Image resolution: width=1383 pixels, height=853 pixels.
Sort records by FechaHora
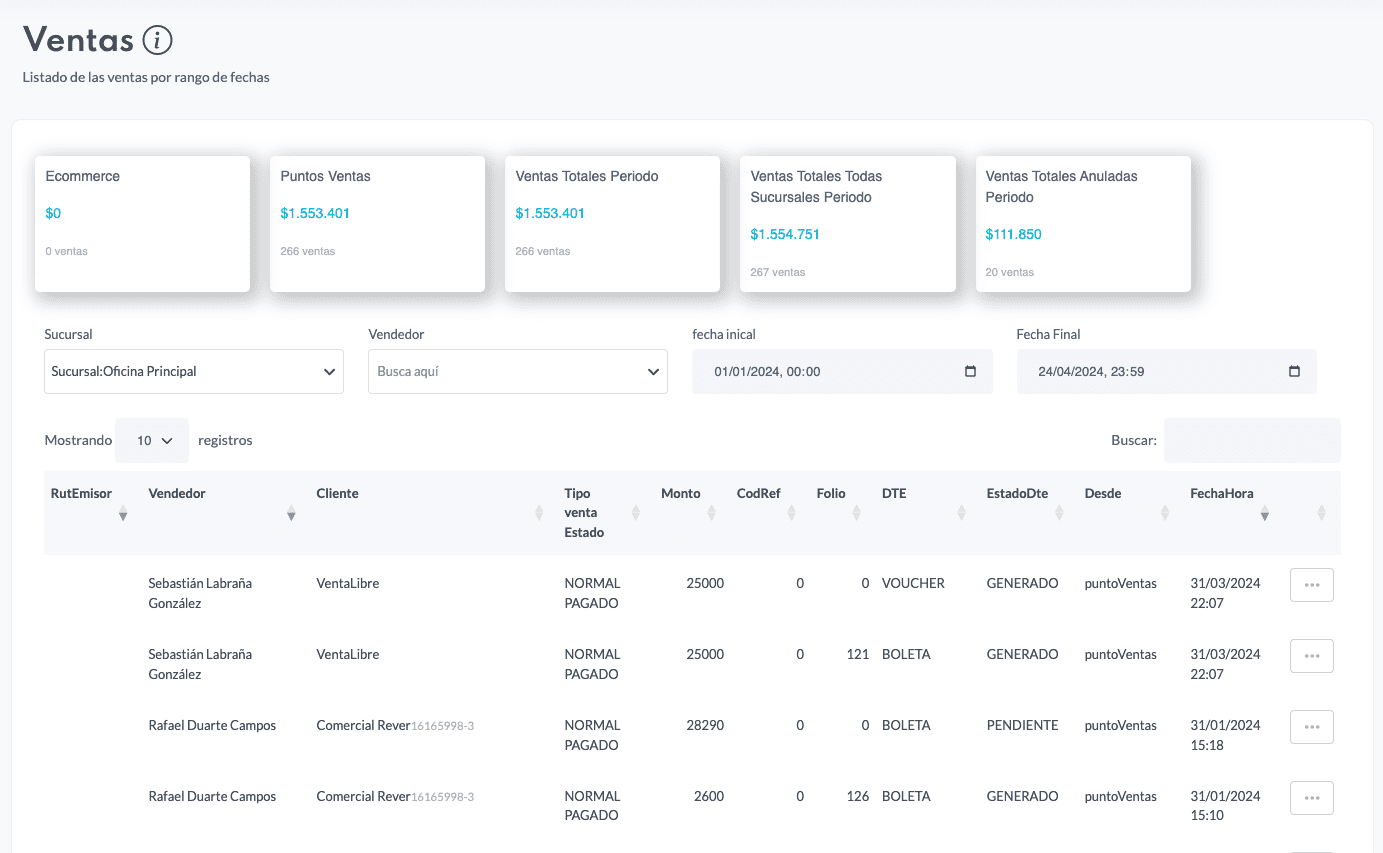click(x=1264, y=512)
